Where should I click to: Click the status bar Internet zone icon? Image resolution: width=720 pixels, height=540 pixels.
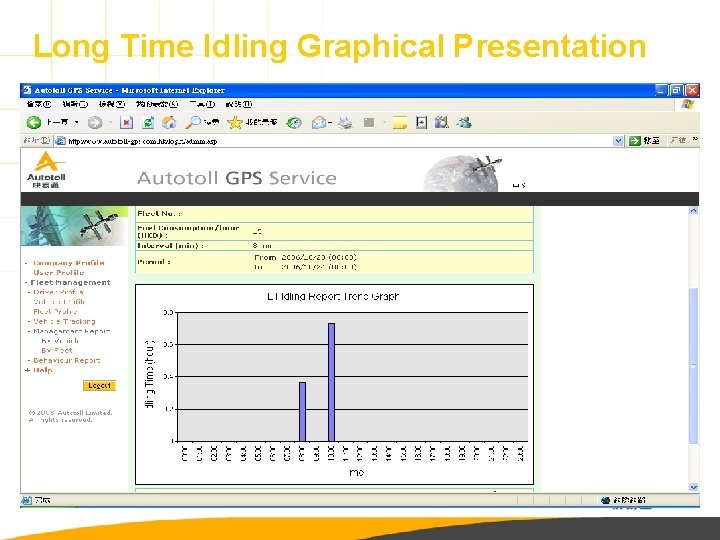[606, 500]
